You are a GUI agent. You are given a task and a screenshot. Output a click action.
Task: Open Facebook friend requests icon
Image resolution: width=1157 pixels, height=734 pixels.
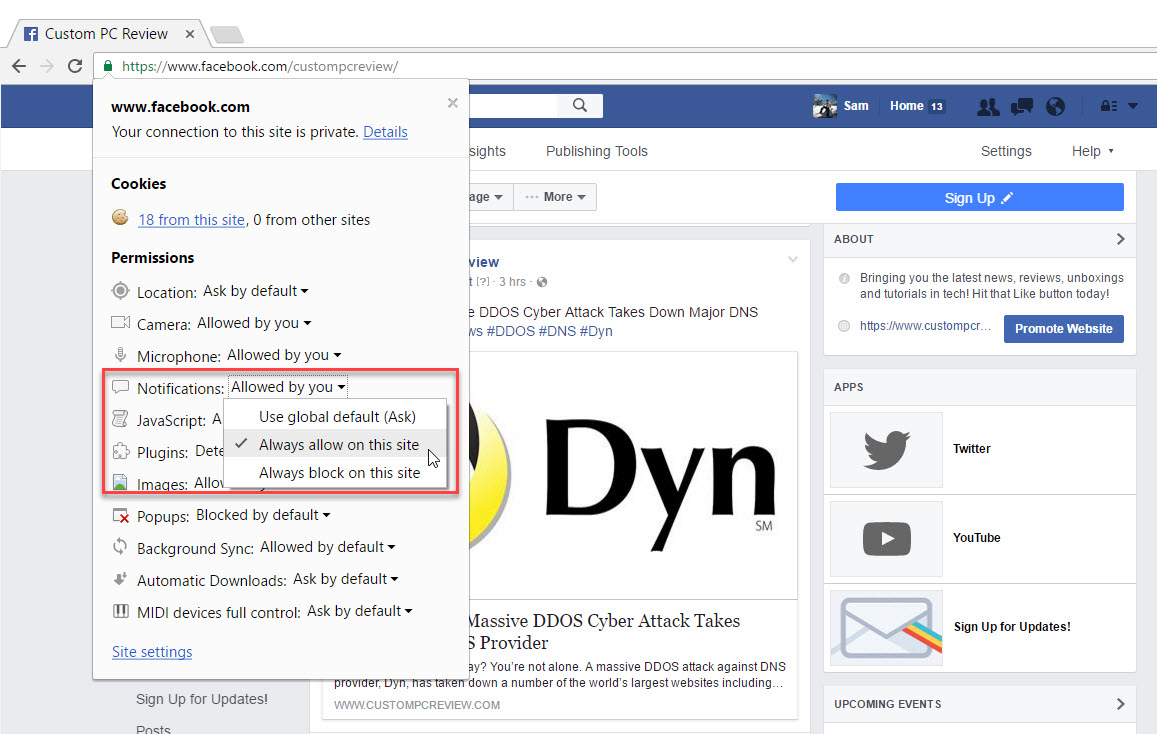click(988, 106)
